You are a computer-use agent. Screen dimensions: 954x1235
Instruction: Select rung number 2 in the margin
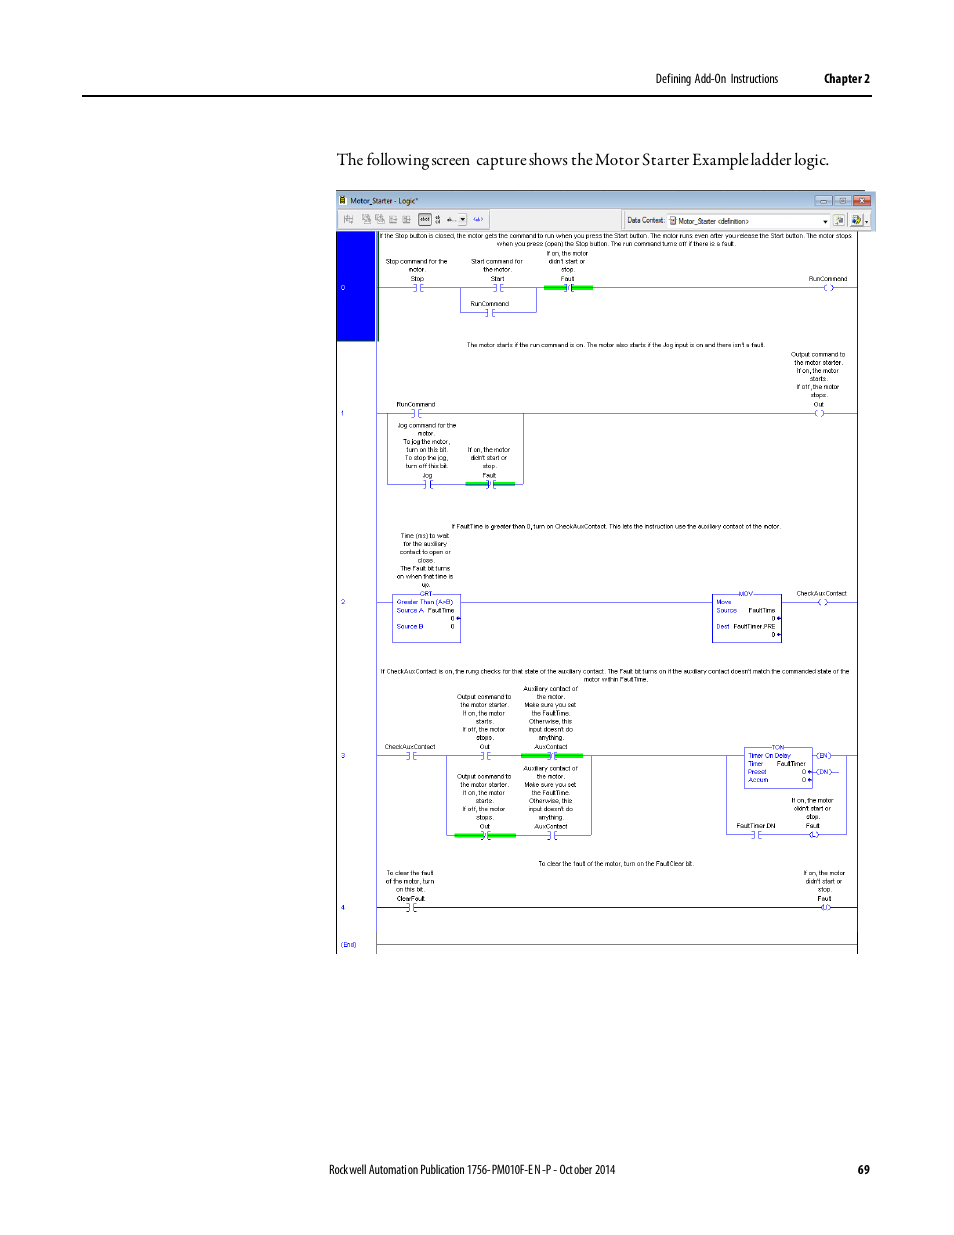tap(343, 602)
